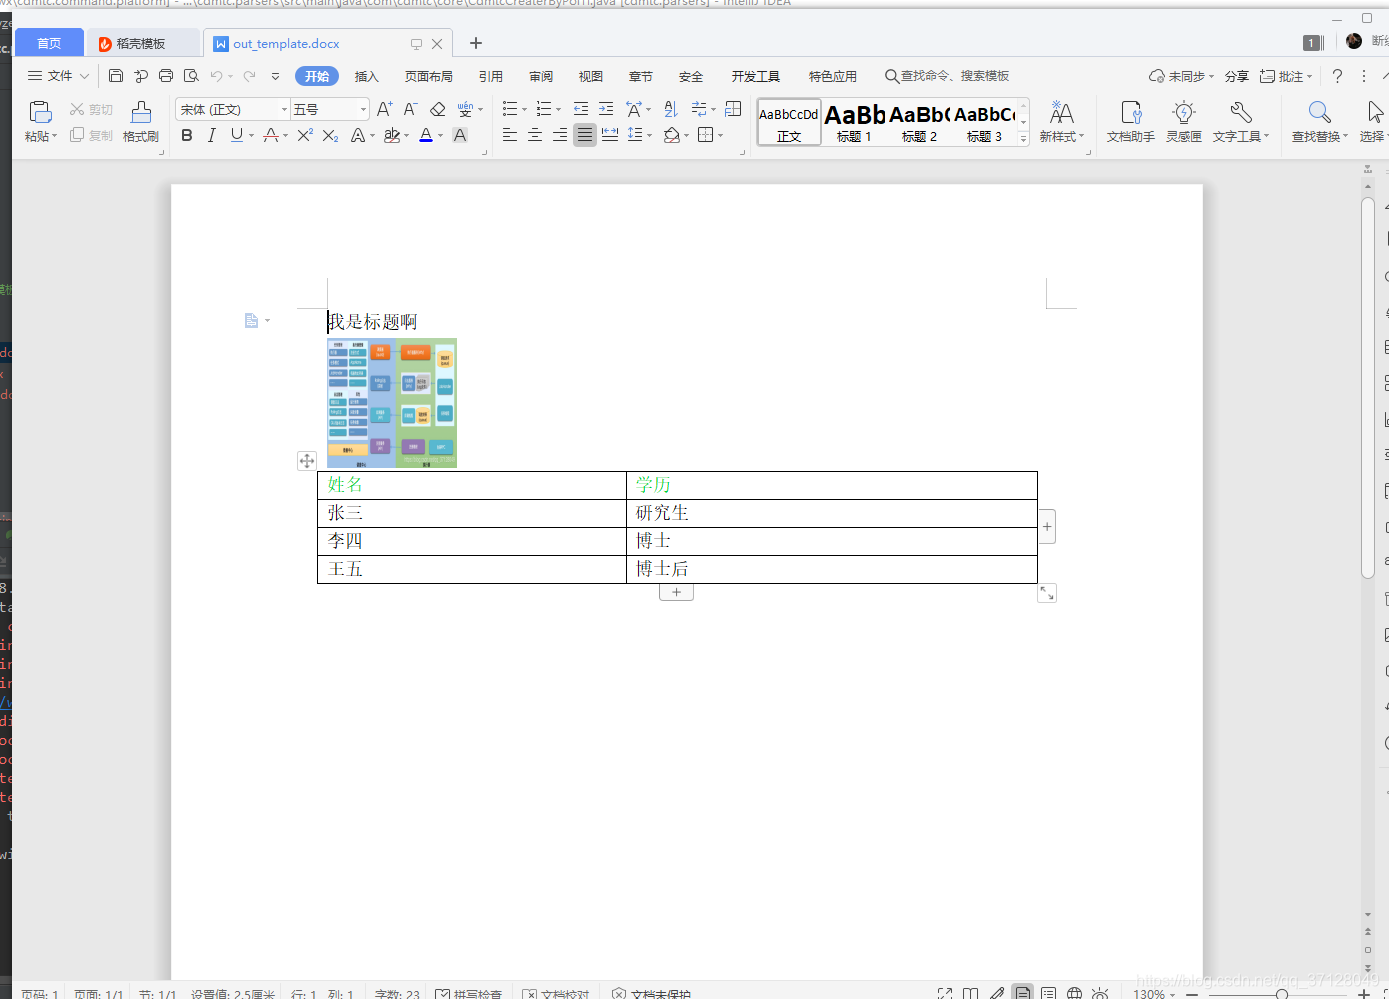1389x999 pixels.
Task: Open Print Preview from quick toolbar
Action: point(191,76)
